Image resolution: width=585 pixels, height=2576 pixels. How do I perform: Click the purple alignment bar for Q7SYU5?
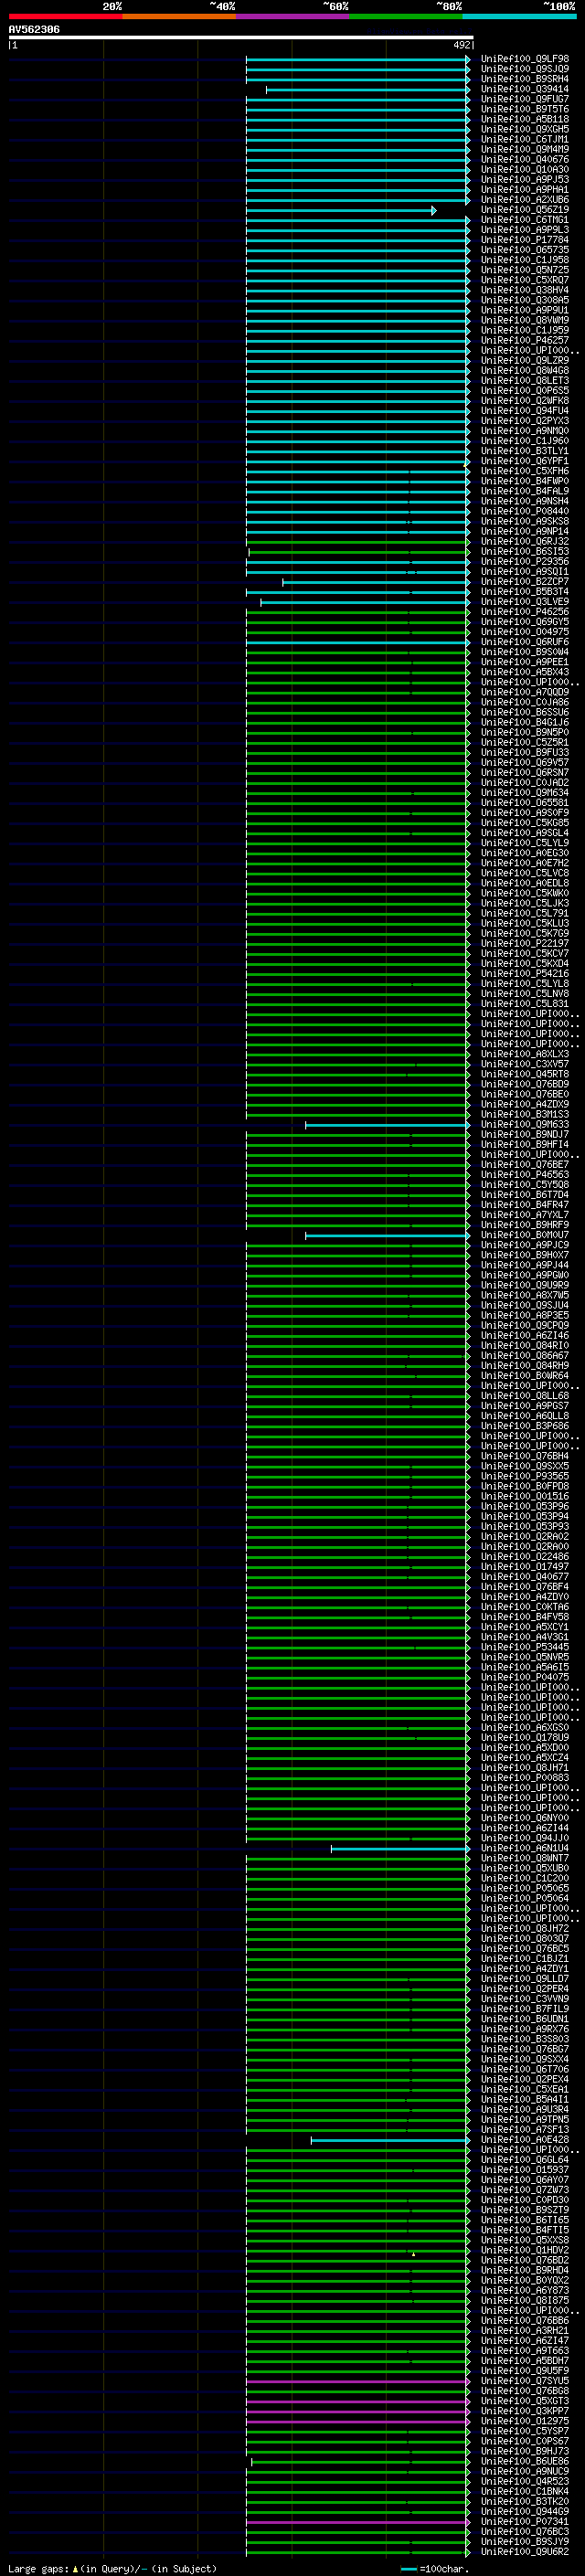(358, 2383)
